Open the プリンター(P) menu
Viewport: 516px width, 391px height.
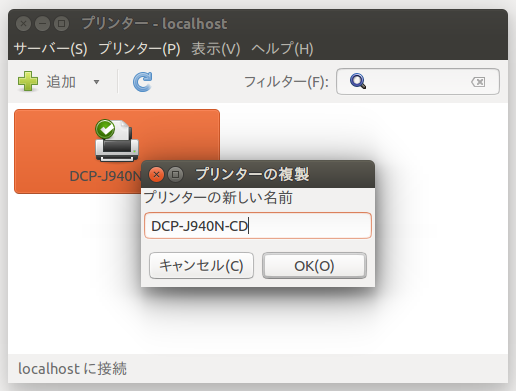(139, 49)
